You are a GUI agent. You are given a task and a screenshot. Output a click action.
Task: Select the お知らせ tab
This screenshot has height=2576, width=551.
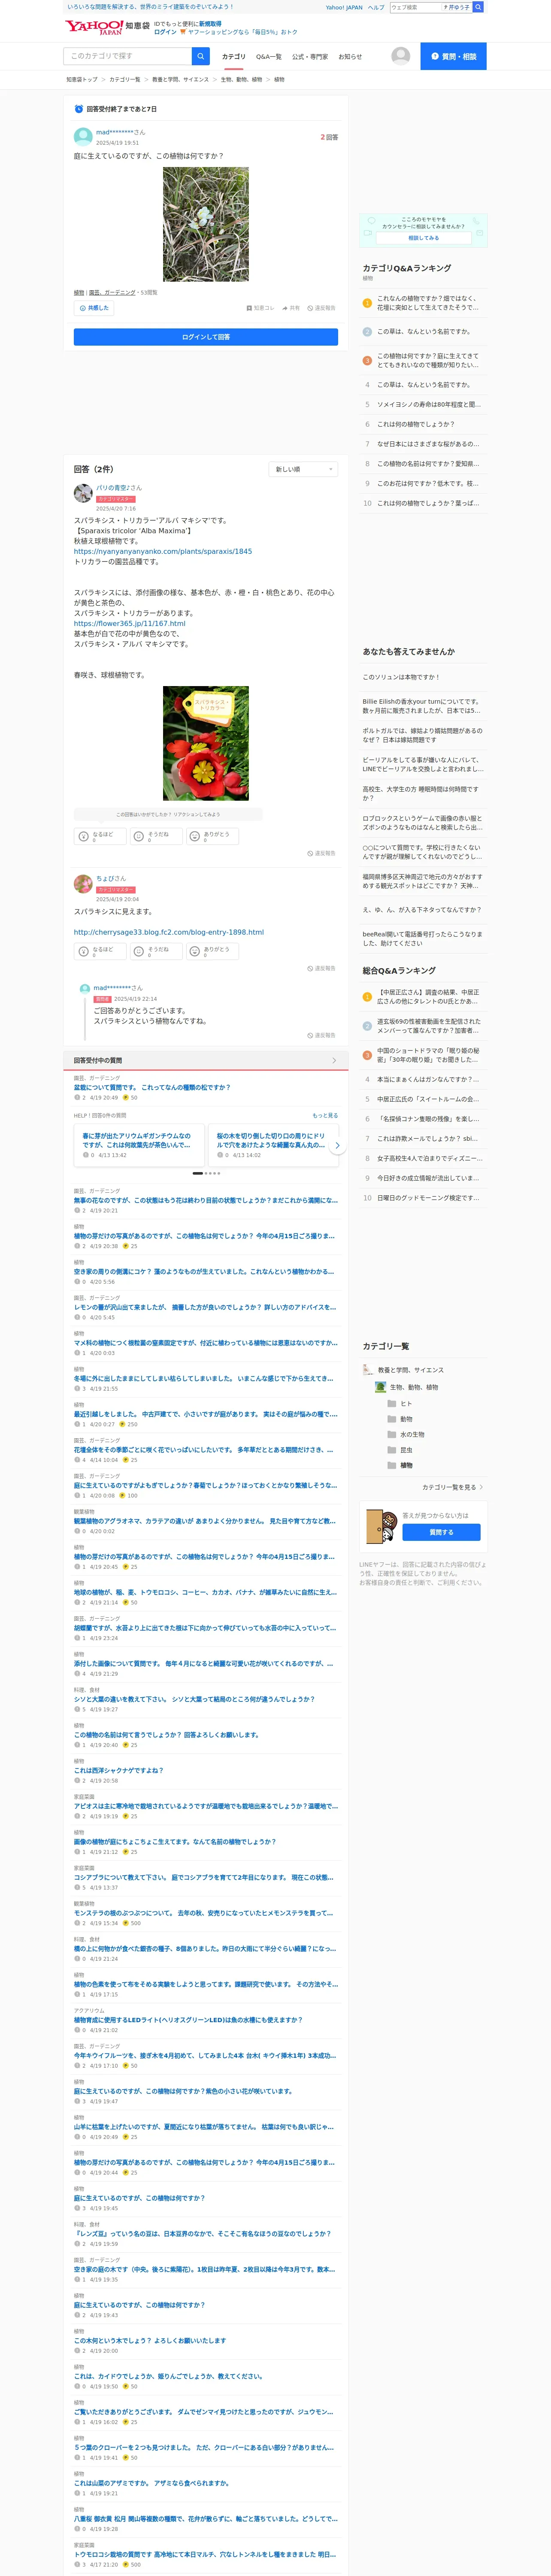point(350,57)
